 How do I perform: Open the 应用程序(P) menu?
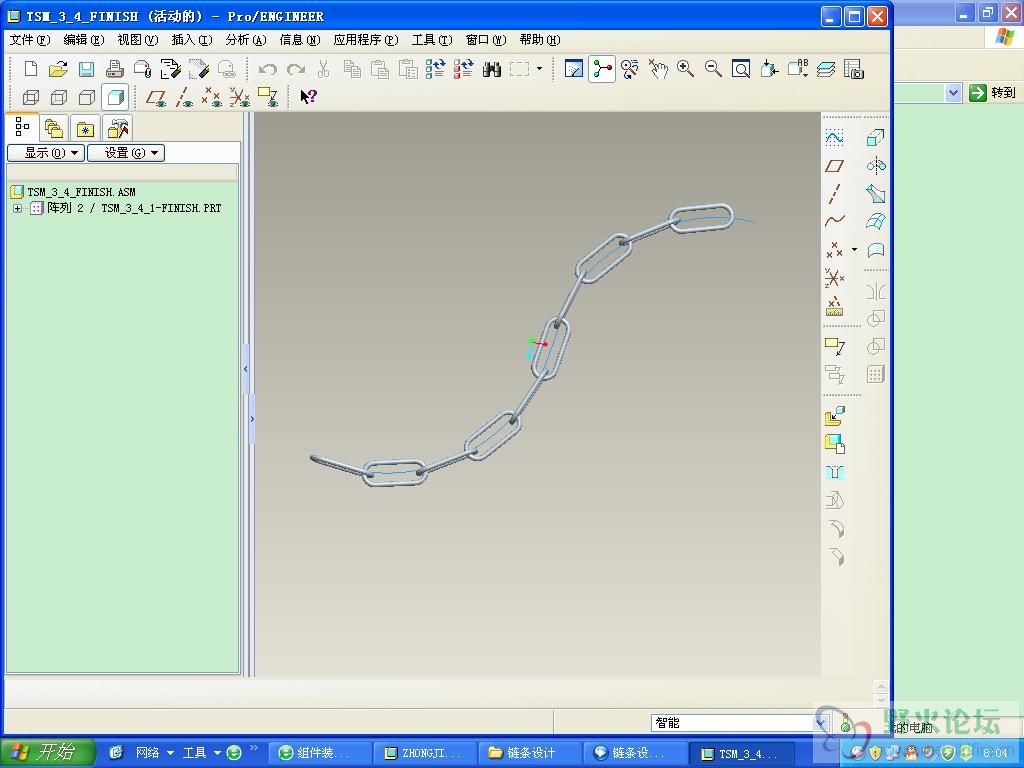[366, 40]
